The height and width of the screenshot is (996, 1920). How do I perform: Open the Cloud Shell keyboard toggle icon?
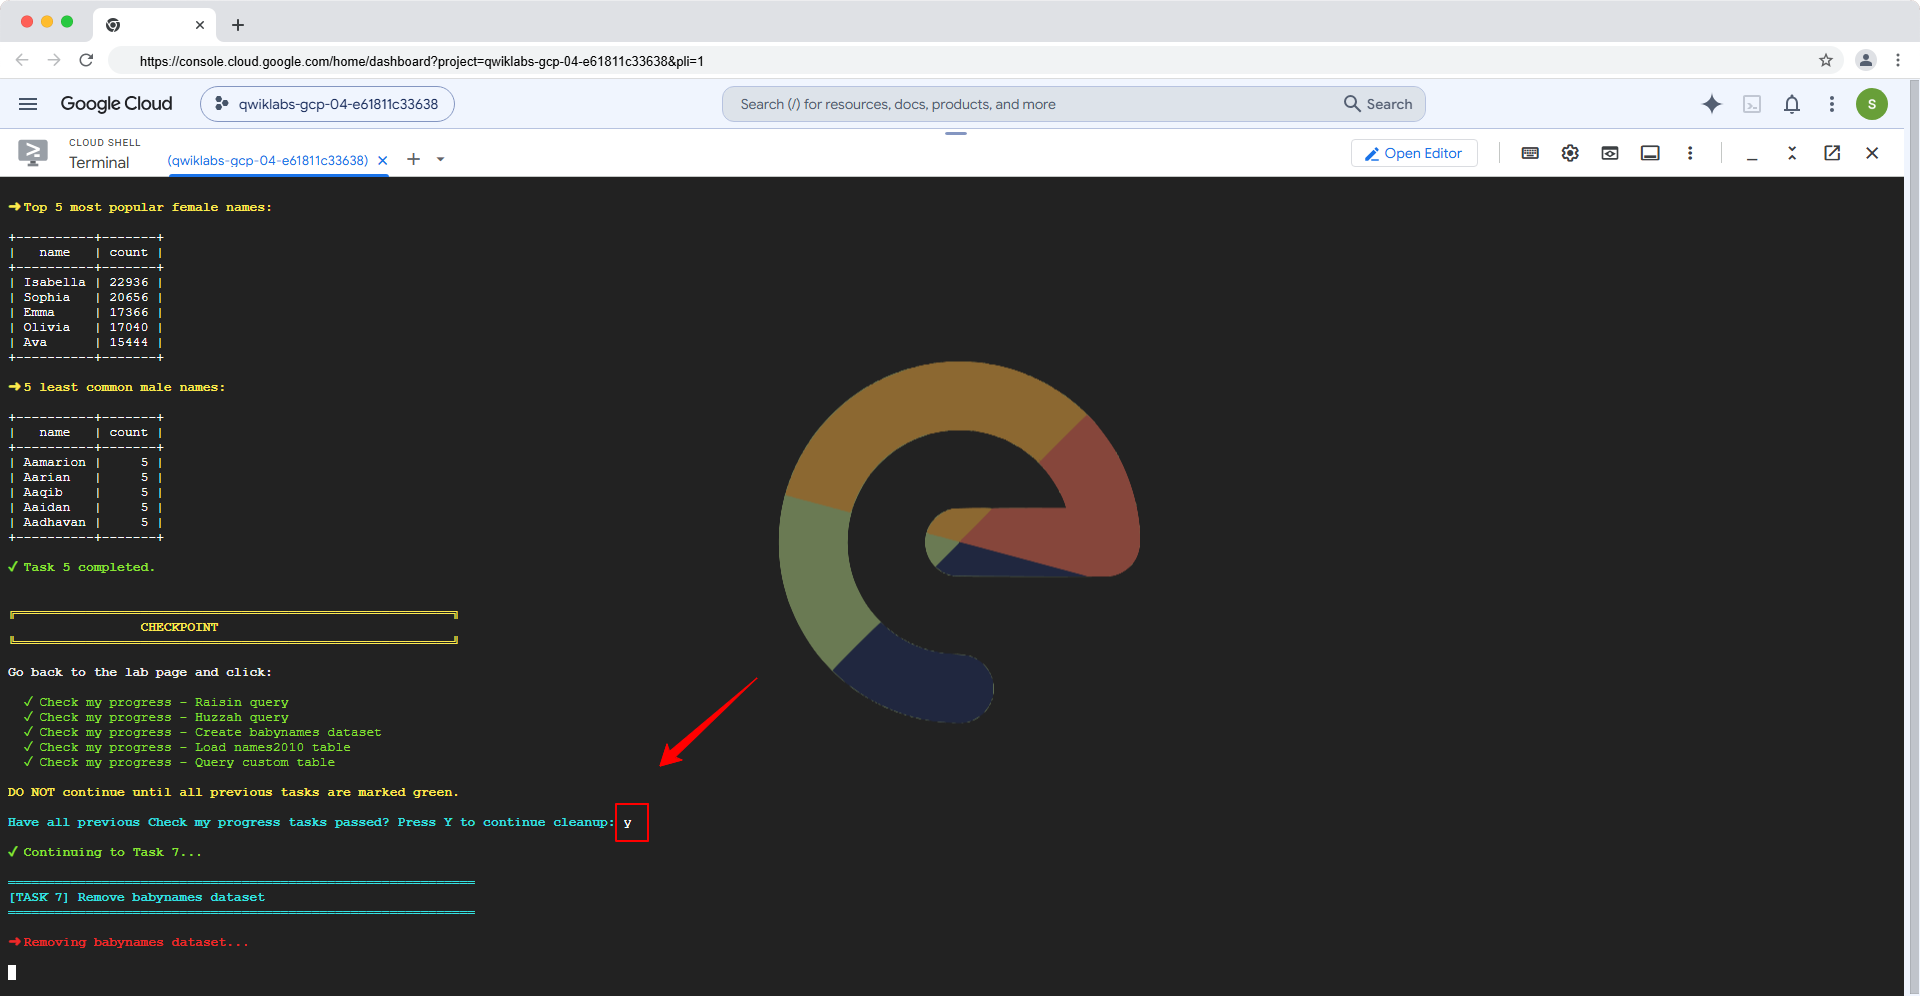click(x=1530, y=153)
